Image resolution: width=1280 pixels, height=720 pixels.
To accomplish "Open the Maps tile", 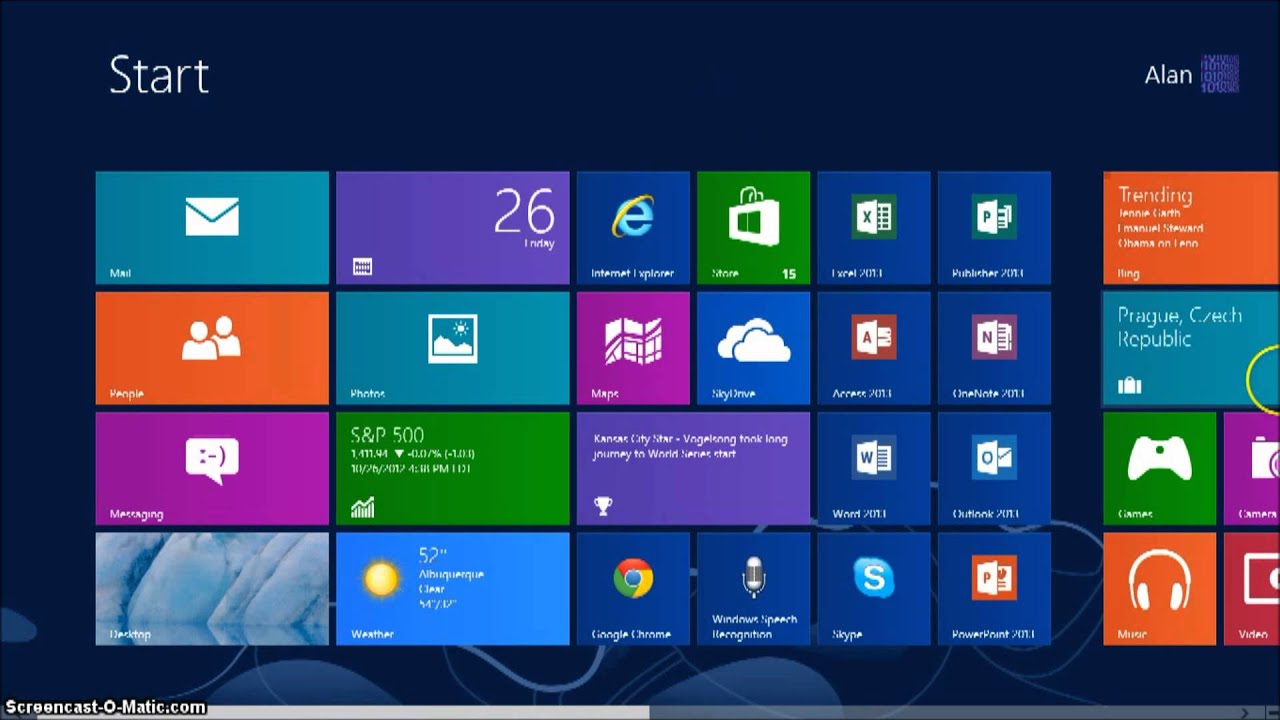I will click(633, 348).
